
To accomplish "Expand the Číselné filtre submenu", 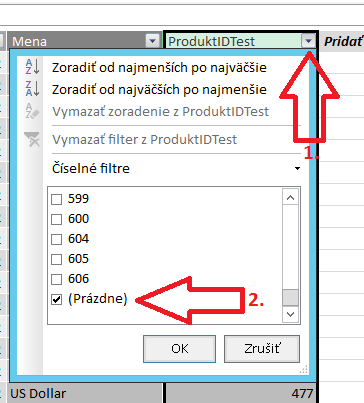I will pos(176,168).
